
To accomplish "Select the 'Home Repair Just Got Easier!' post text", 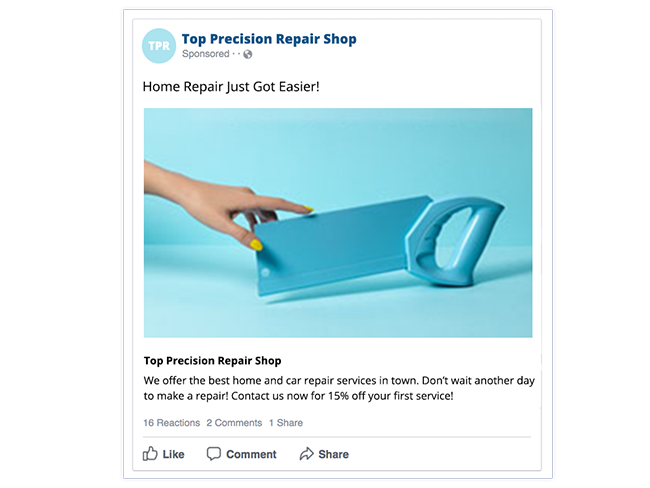I will (231, 87).
